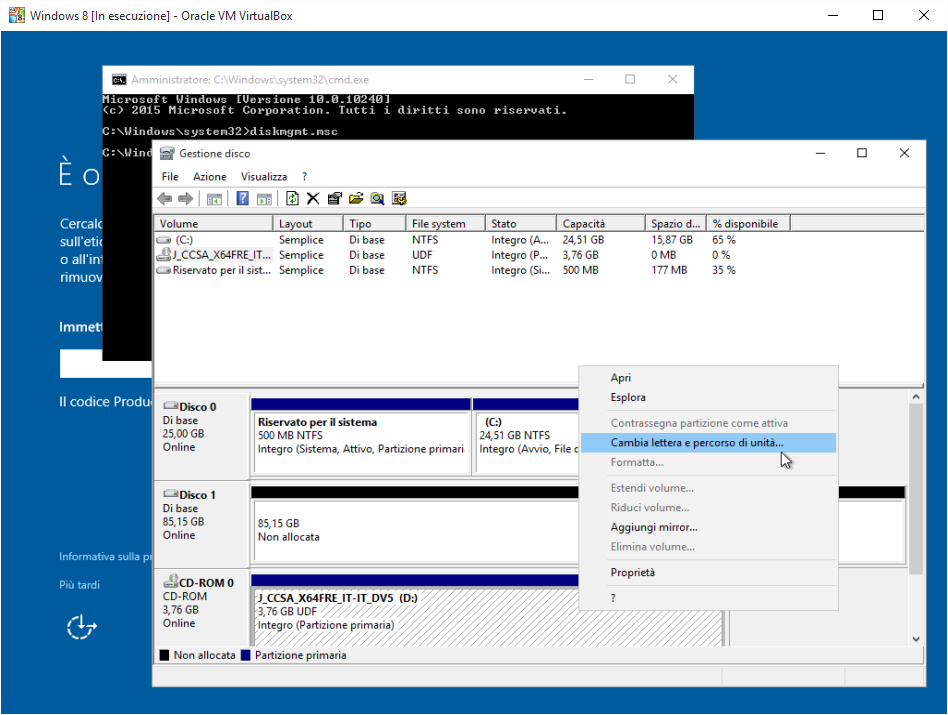Open the ? help menu in menu bar
This screenshot has height=715, width=948.
click(305, 176)
